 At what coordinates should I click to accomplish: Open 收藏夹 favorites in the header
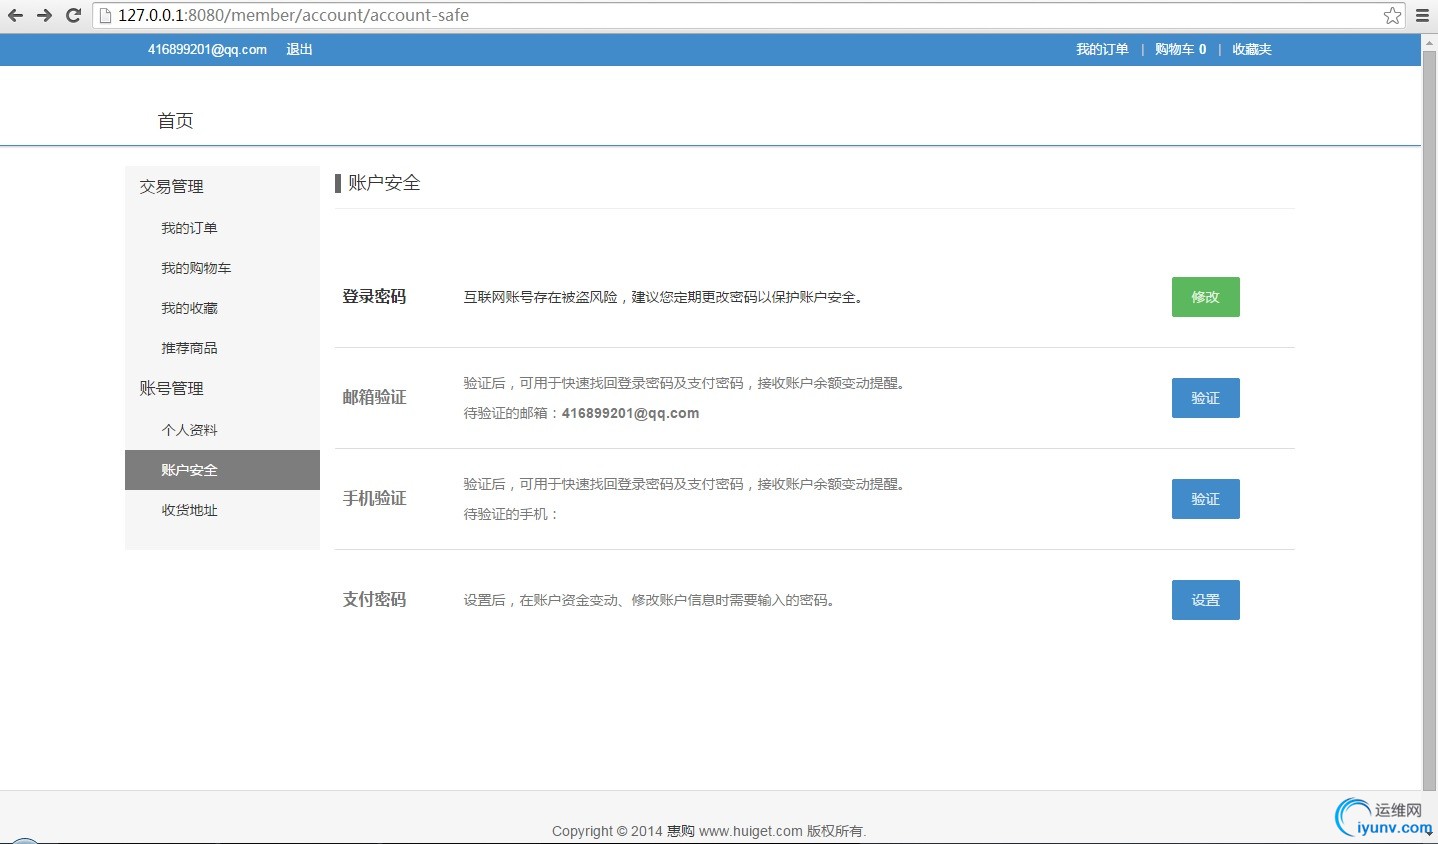click(x=1251, y=49)
